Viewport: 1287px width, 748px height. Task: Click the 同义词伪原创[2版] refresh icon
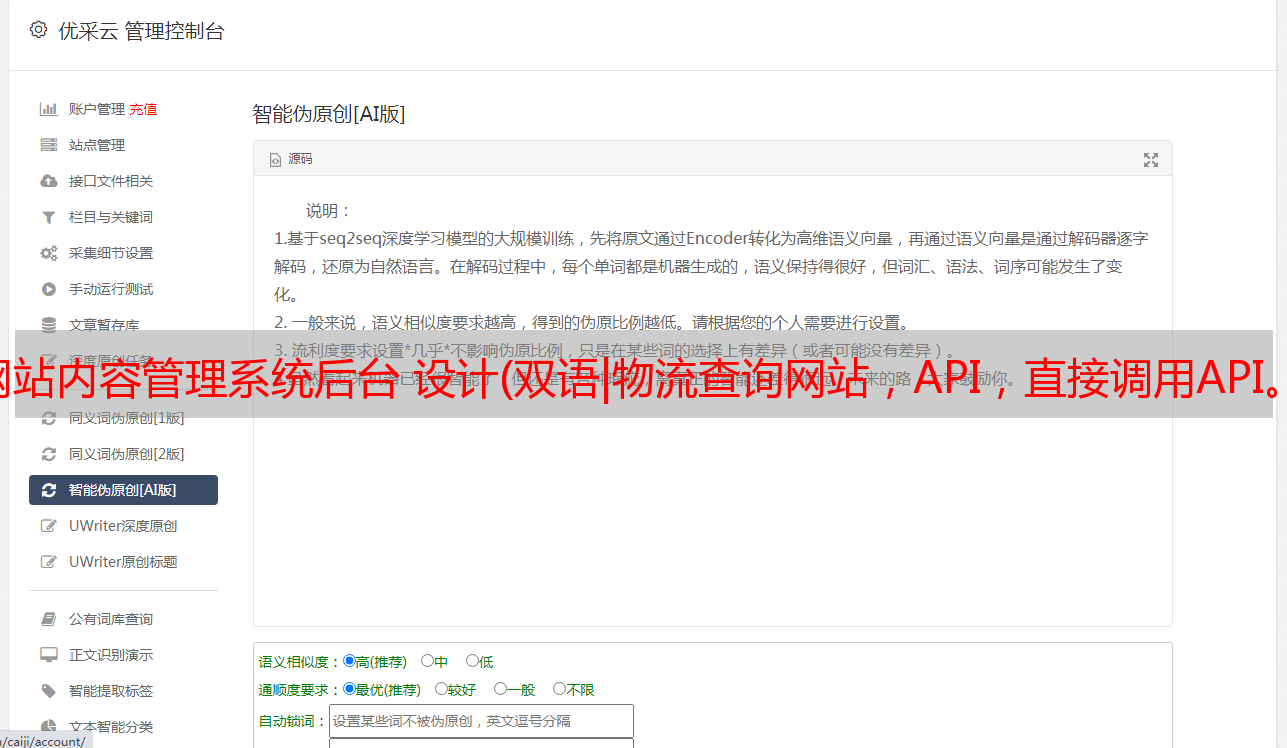(x=48, y=454)
